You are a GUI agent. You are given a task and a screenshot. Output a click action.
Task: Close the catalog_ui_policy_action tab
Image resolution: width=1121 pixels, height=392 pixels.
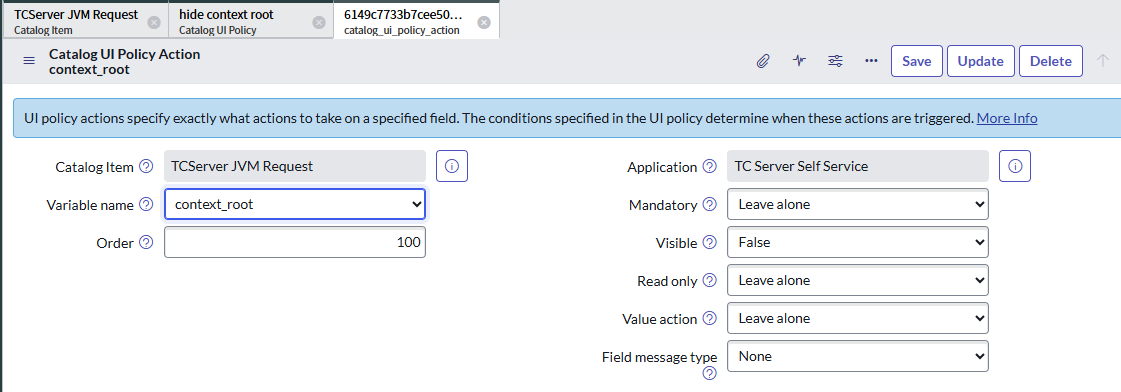pyautogui.click(x=483, y=22)
